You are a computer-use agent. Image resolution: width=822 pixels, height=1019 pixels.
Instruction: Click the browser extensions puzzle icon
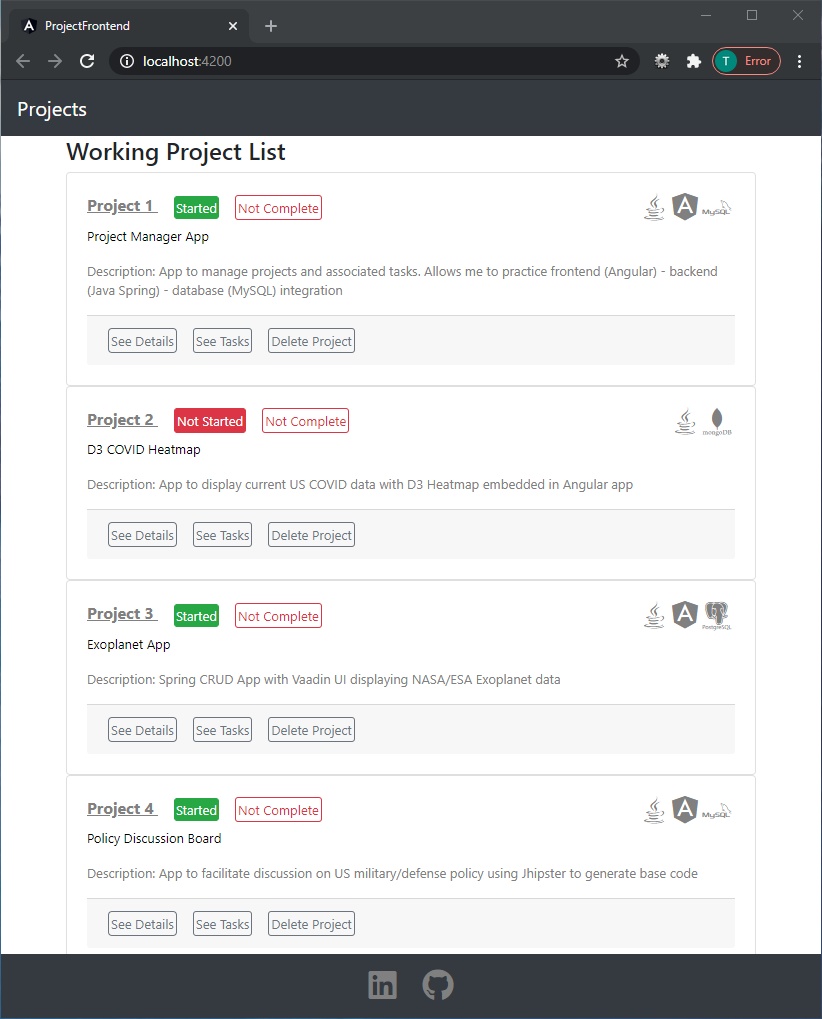pos(694,61)
